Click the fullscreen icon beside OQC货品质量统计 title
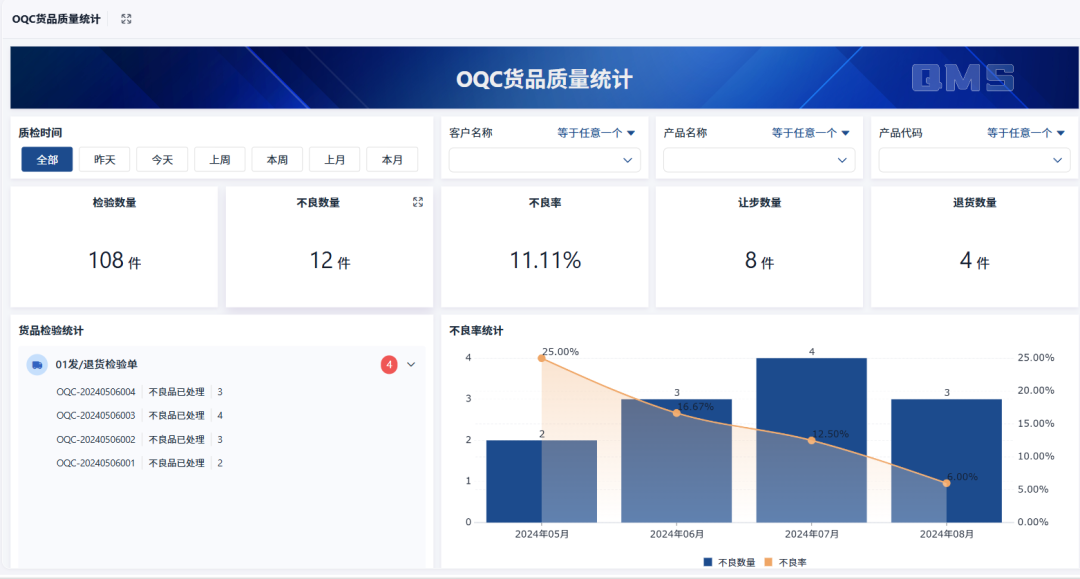This screenshot has width=1080, height=579. [x=126, y=19]
